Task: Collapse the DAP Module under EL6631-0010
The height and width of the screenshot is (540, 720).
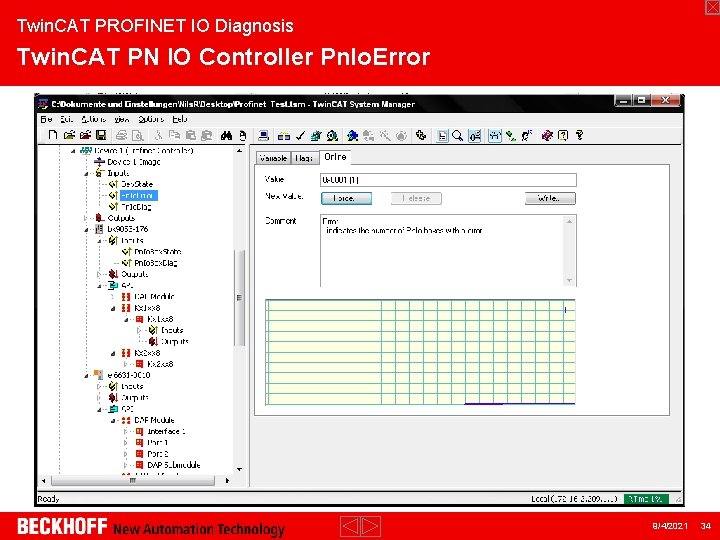Action: pyautogui.click(x=113, y=421)
